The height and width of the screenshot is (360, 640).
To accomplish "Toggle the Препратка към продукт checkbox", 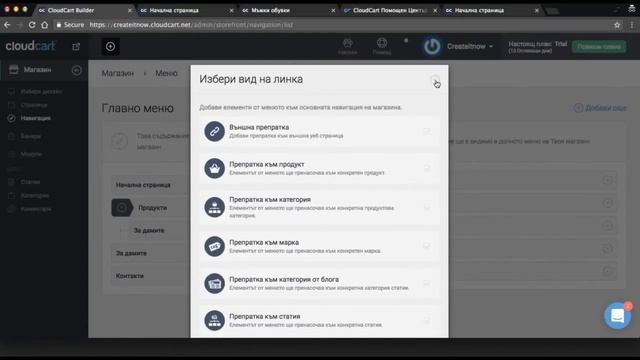I will click(x=427, y=168).
